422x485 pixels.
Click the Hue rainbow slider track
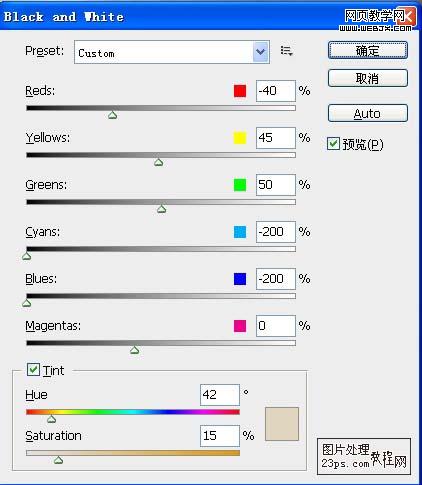[x=133, y=412]
